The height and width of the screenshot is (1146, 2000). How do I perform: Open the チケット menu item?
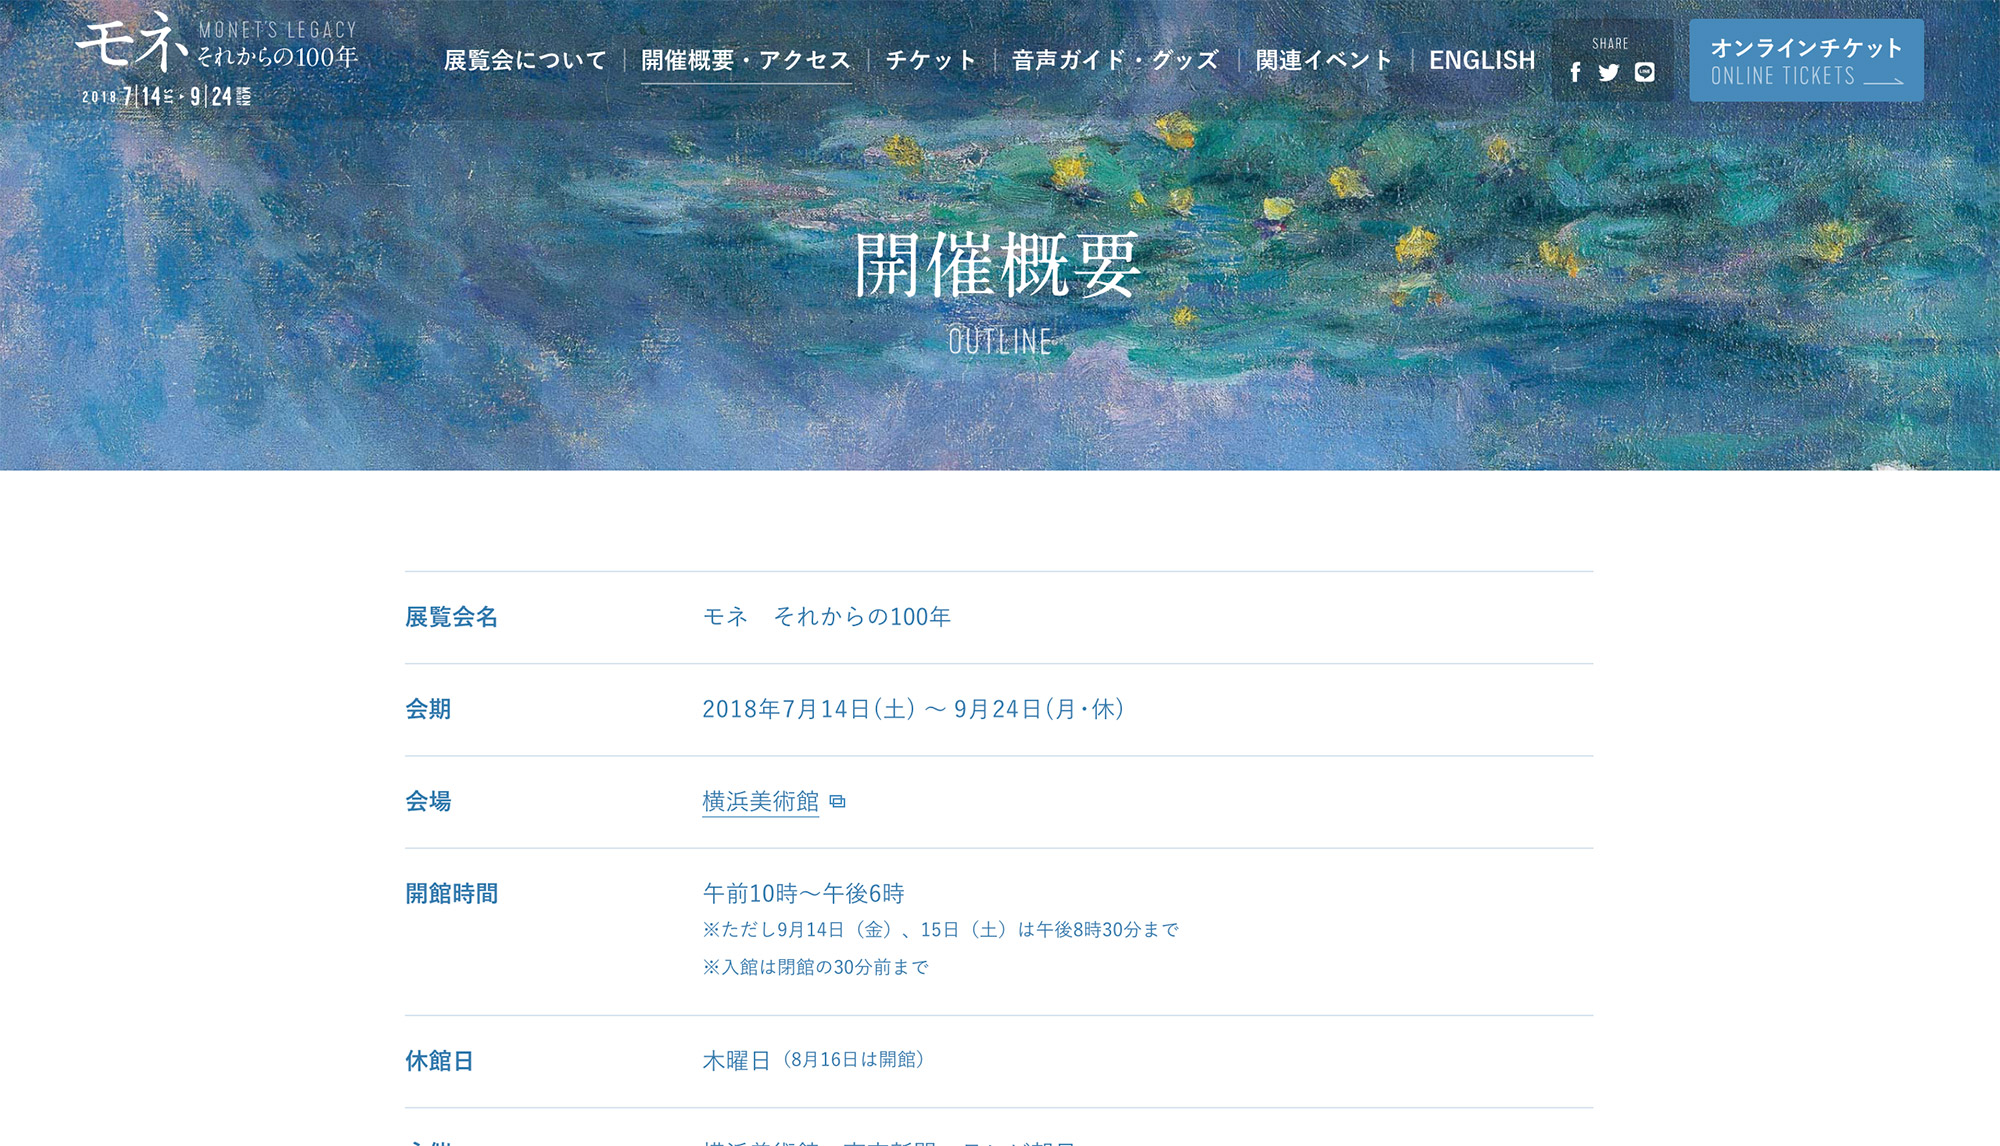coord(931,60)
